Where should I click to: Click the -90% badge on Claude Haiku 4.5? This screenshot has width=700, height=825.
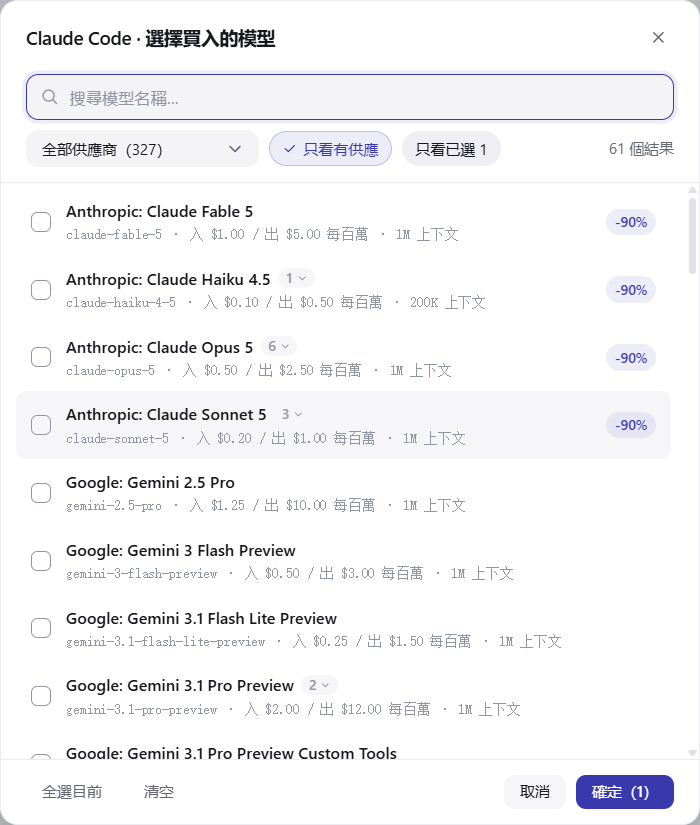point(631,290)
